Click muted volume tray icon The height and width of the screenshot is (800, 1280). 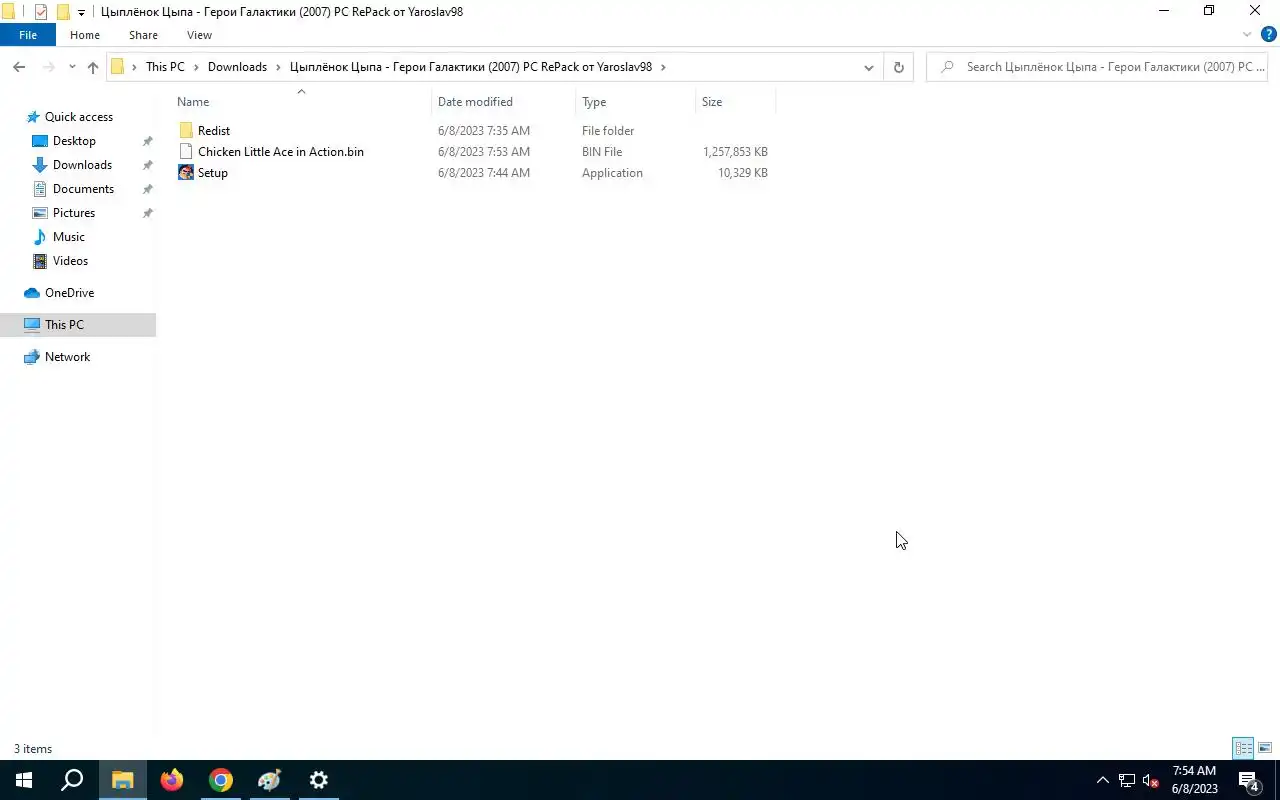pos(1151,780)
